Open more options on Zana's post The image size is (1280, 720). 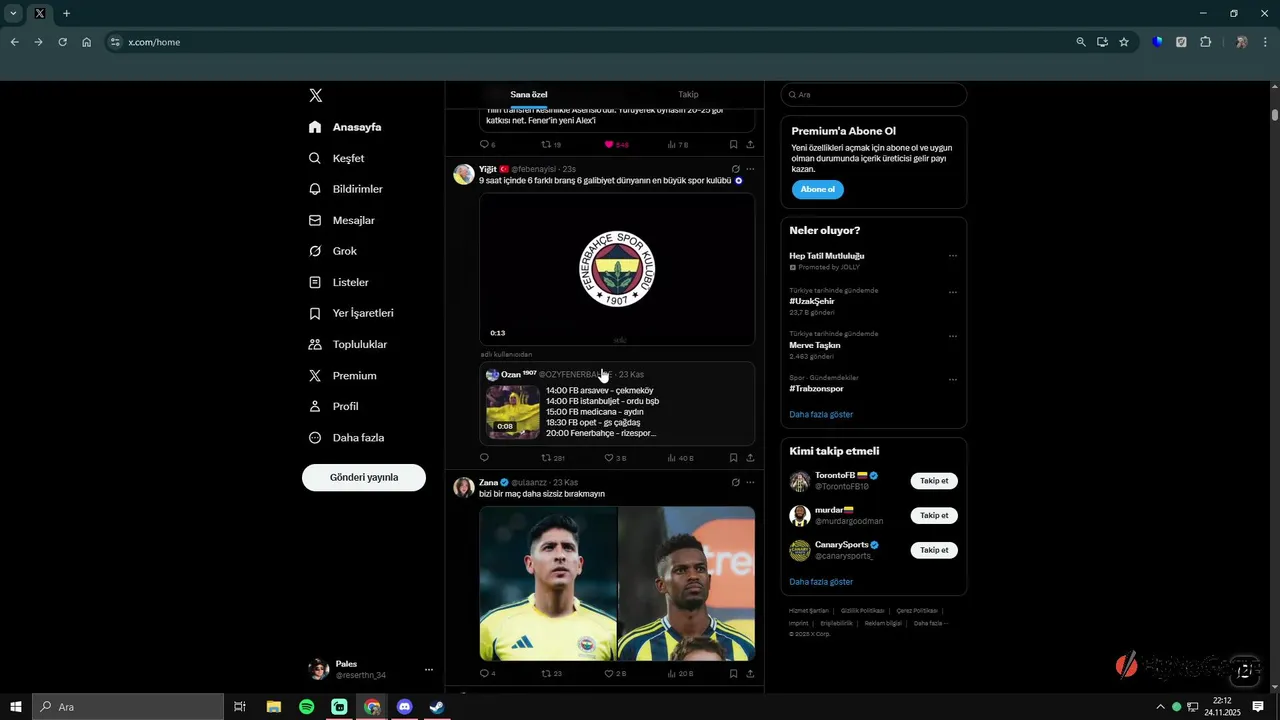tap(750, 482)
